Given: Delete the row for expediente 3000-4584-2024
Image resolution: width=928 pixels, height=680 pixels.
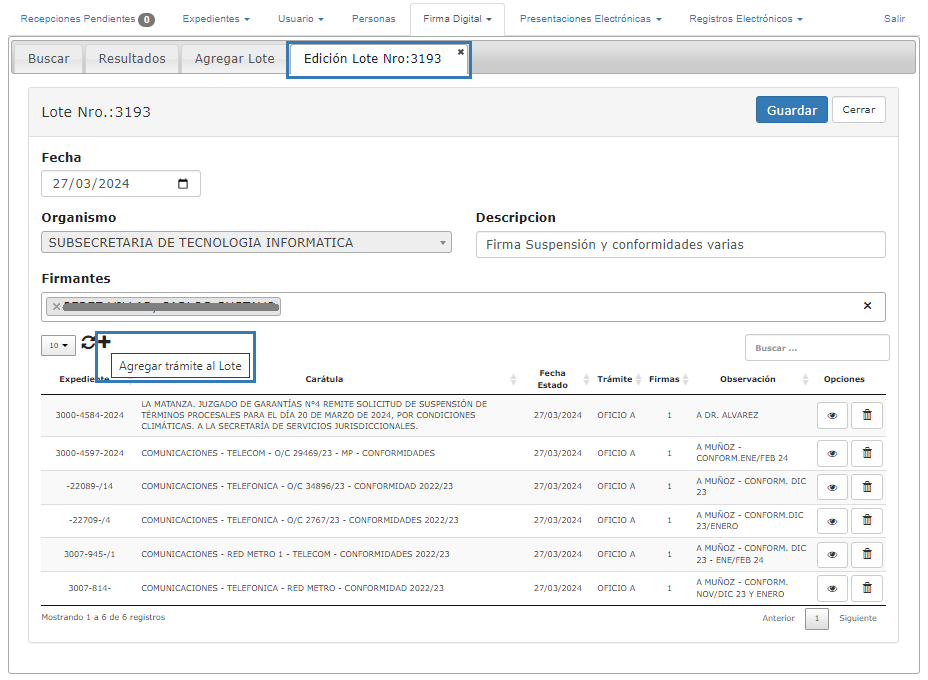Looking at the screenshot, I should pos(866,416).
